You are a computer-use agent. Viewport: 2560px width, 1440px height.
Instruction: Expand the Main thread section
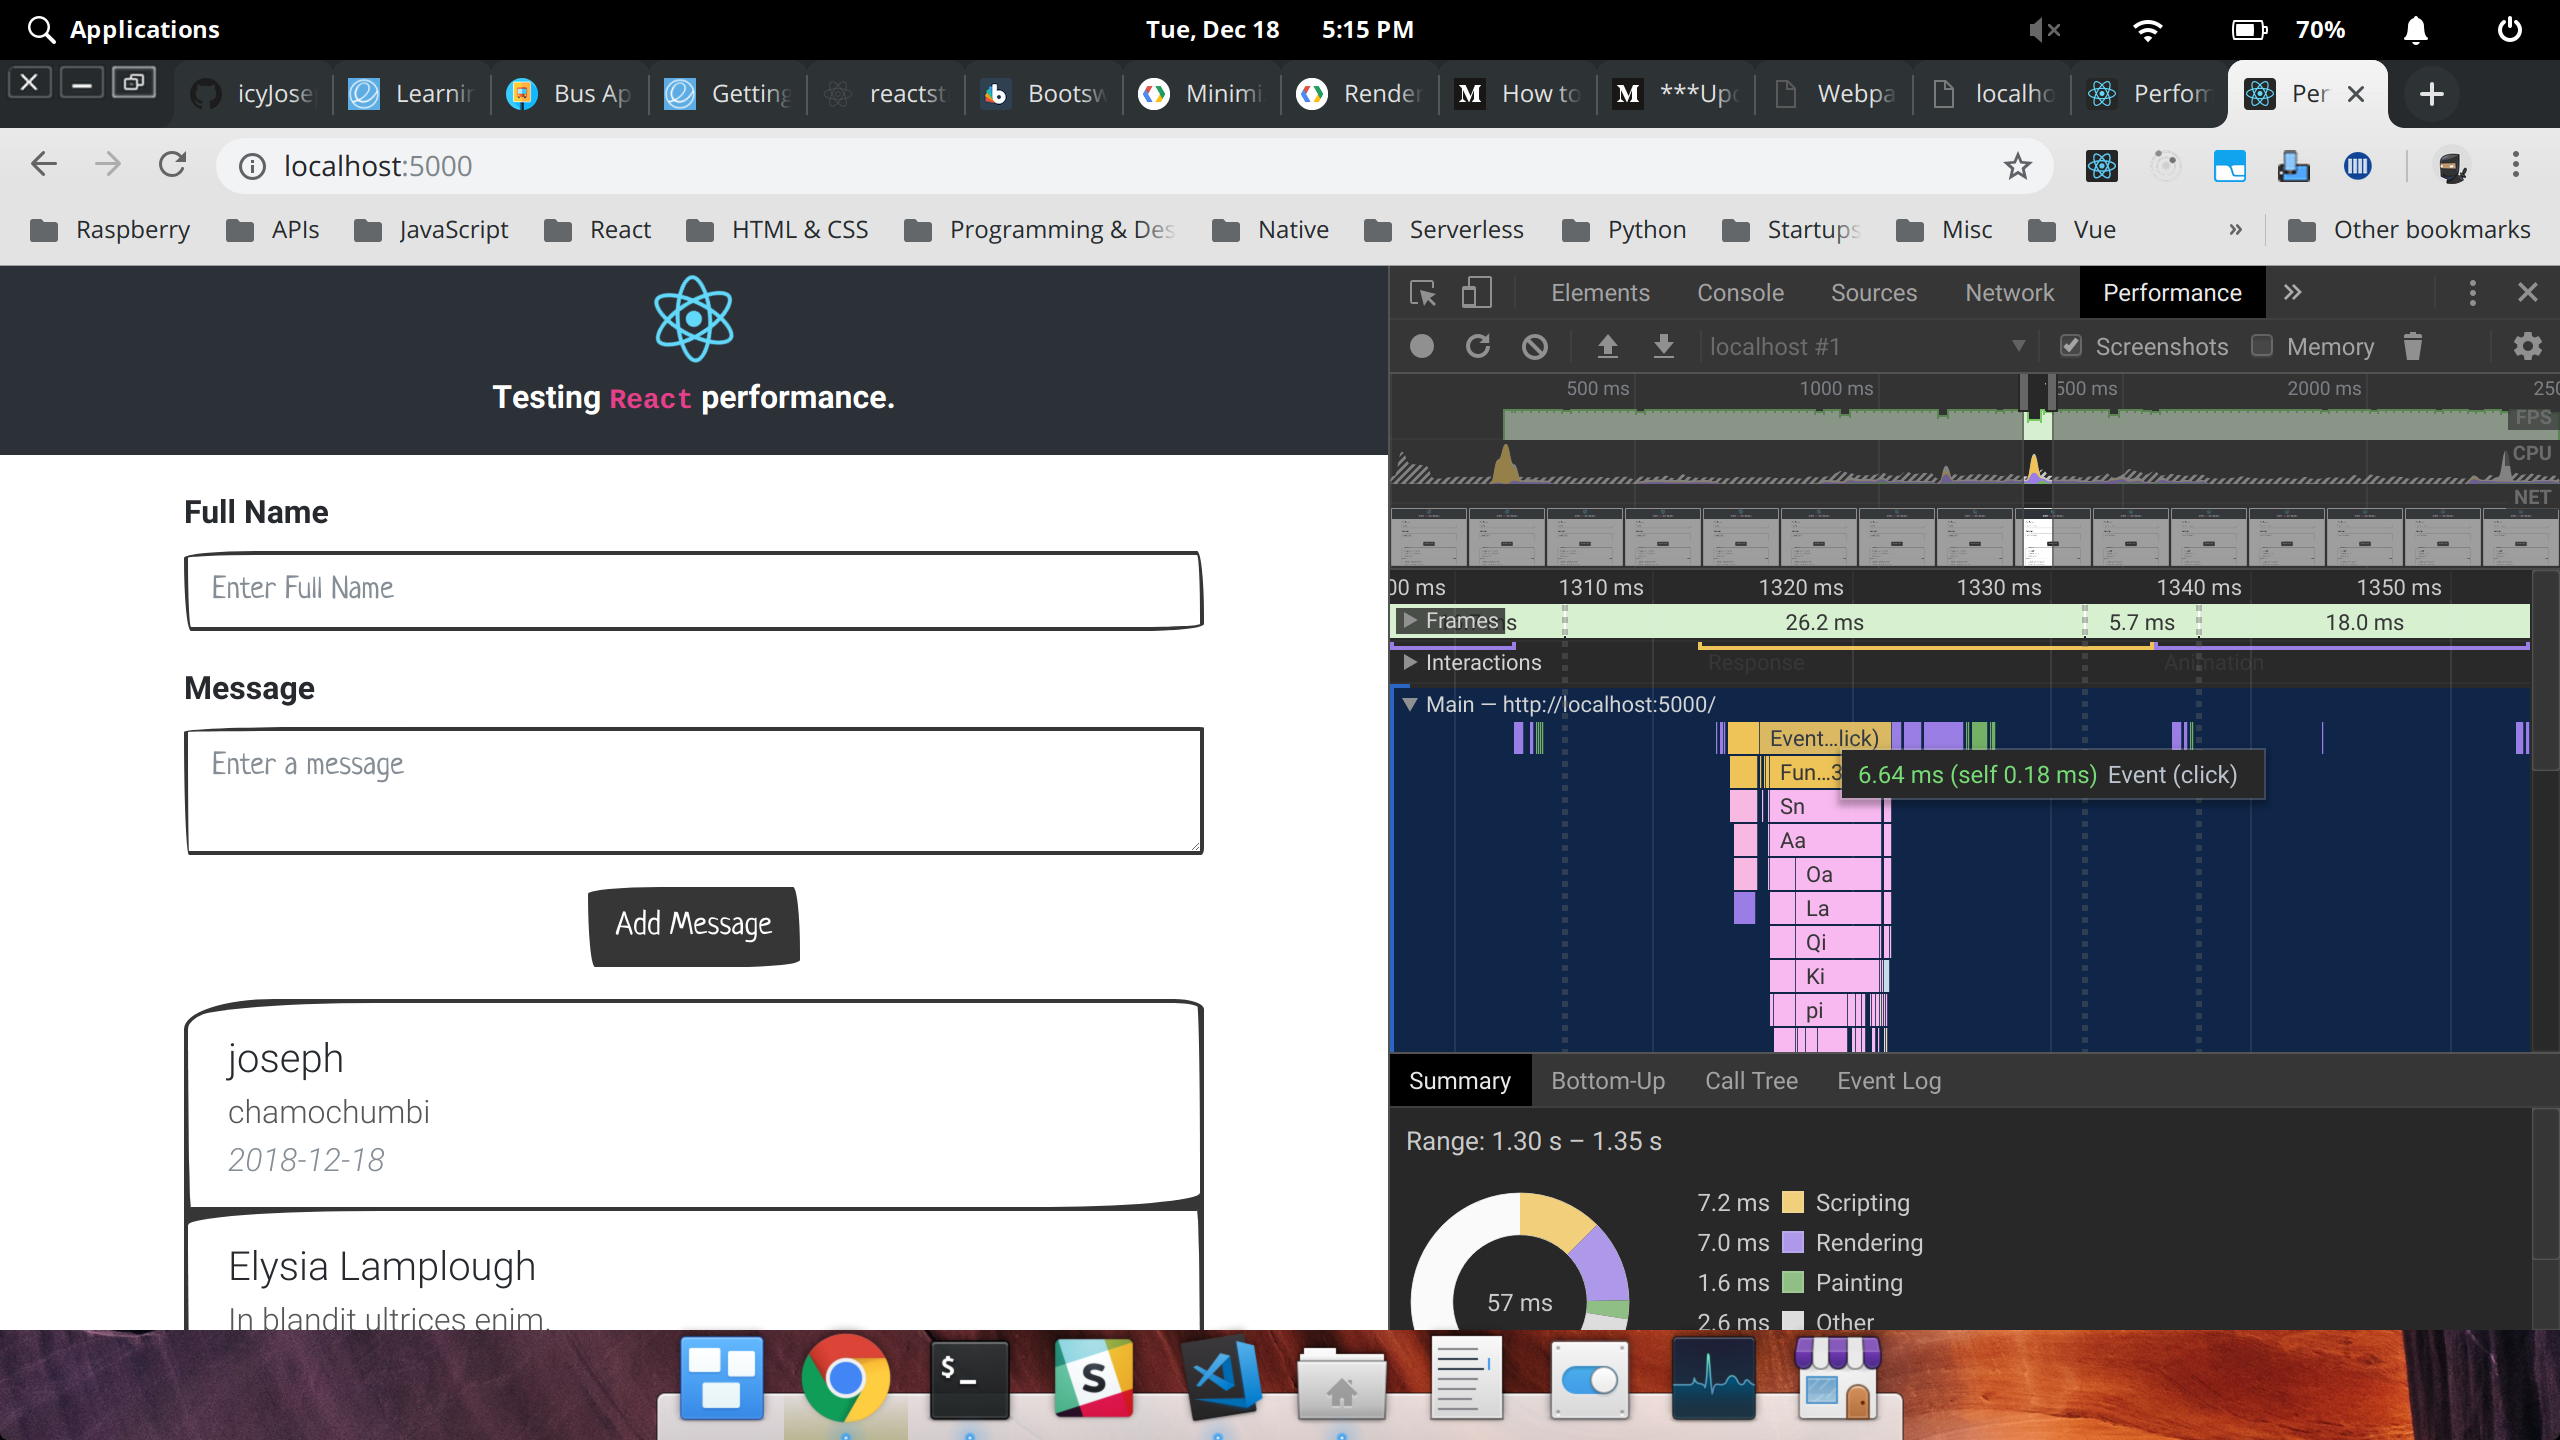point(1415,703)
